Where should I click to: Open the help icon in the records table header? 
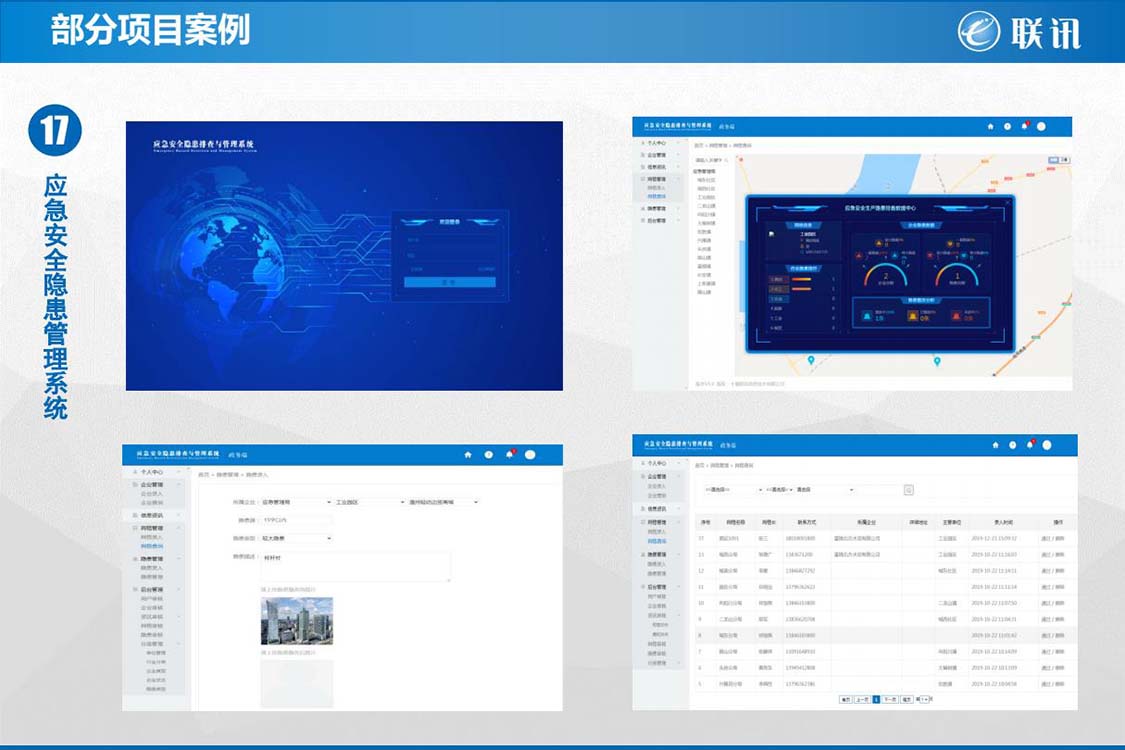tap(1012, 445)
